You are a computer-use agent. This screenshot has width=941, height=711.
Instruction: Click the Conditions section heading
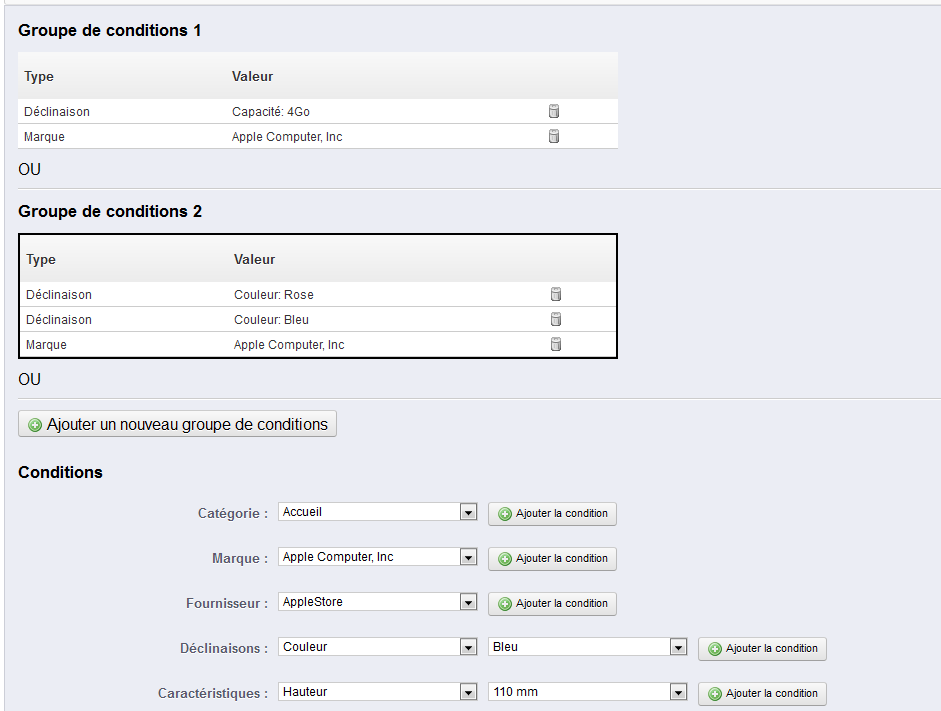60,472
